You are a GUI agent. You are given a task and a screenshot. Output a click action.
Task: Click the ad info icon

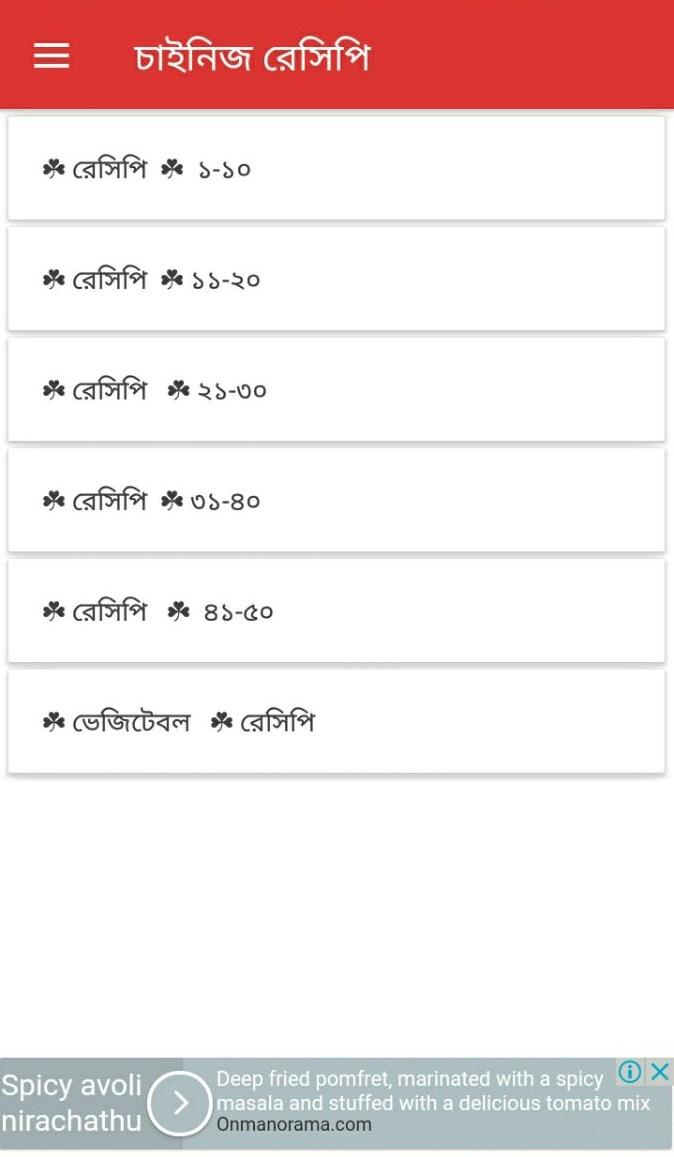click(630, 1071)
